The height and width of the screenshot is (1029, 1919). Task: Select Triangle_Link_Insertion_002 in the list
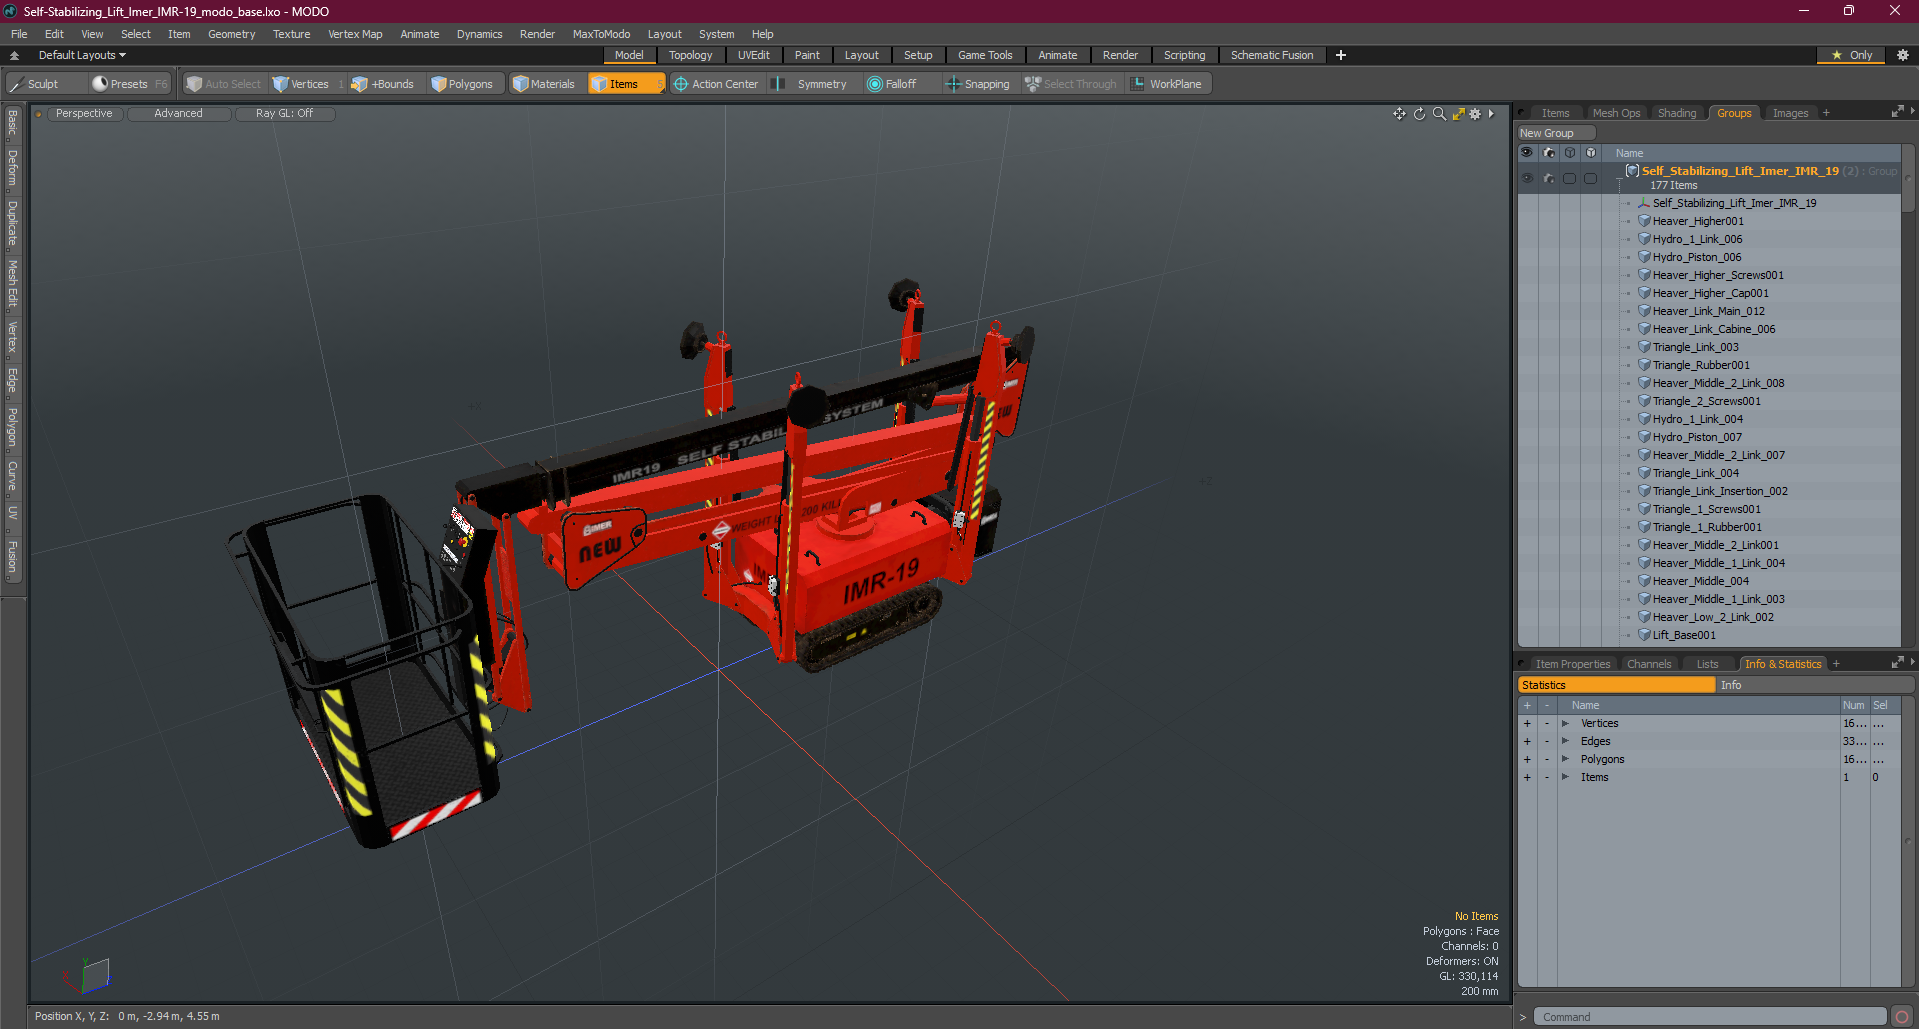tap(1720, 491)
